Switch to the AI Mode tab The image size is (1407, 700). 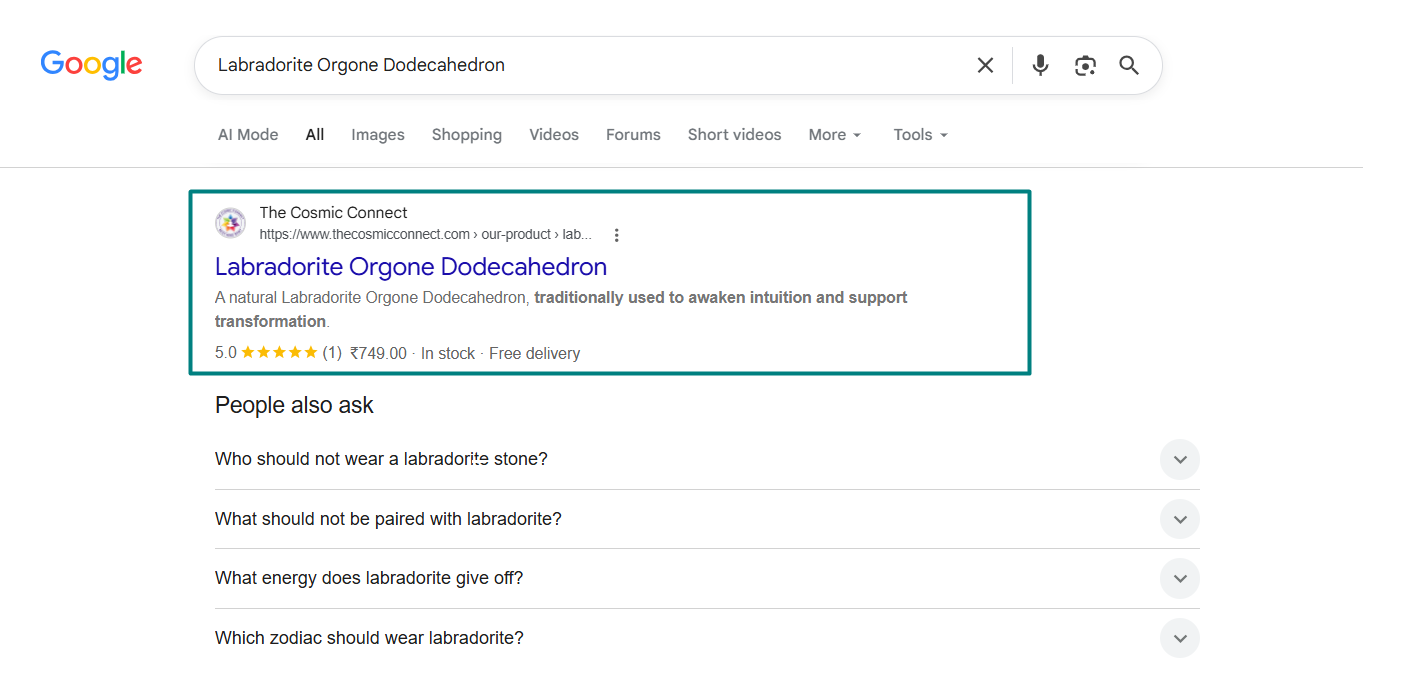pos(248,135)
